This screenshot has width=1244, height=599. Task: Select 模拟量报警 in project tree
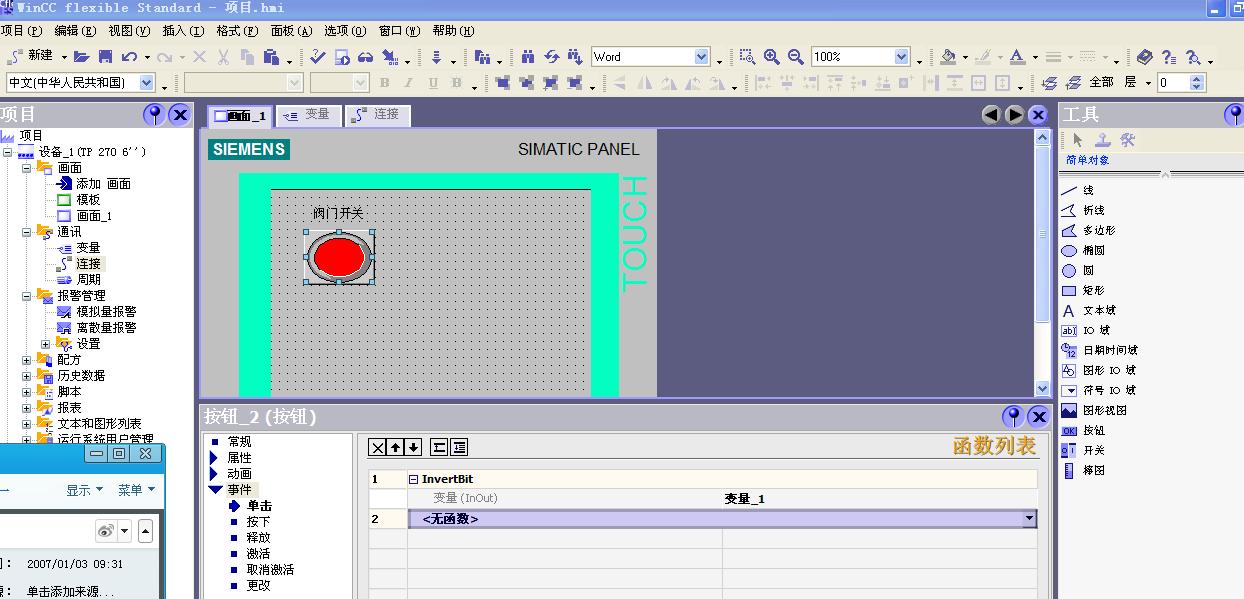click(106, 312)
